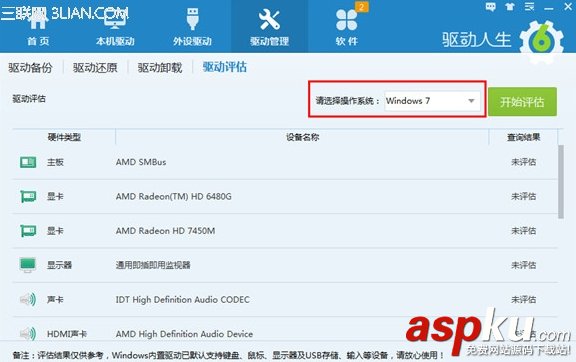Select AMD Radeon(TM) HD 6480G device name

point(174,197)
